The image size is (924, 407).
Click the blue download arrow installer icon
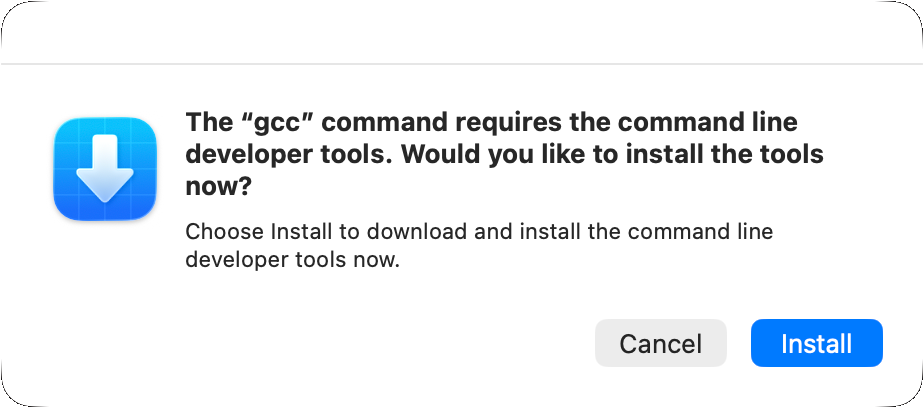pyautogui.click(x=105, y=169)
